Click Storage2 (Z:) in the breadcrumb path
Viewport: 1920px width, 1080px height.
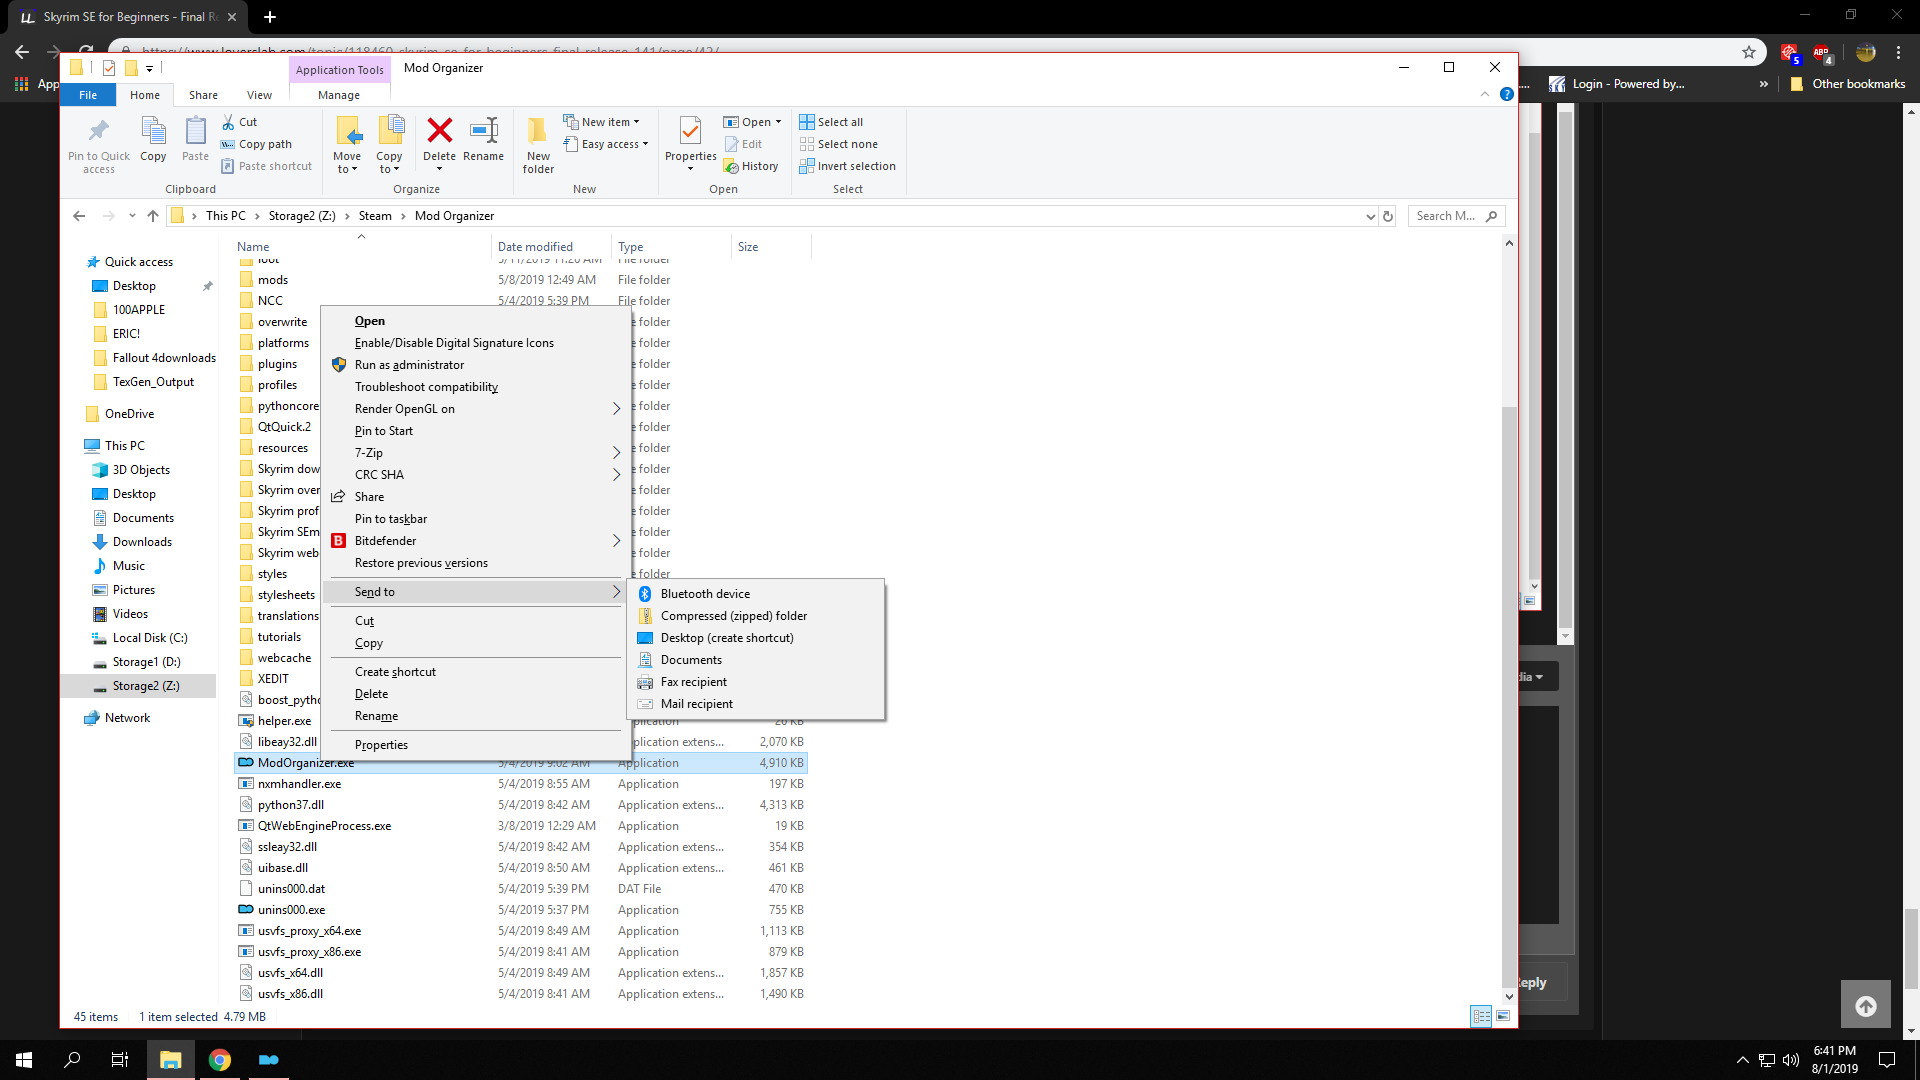301,216
